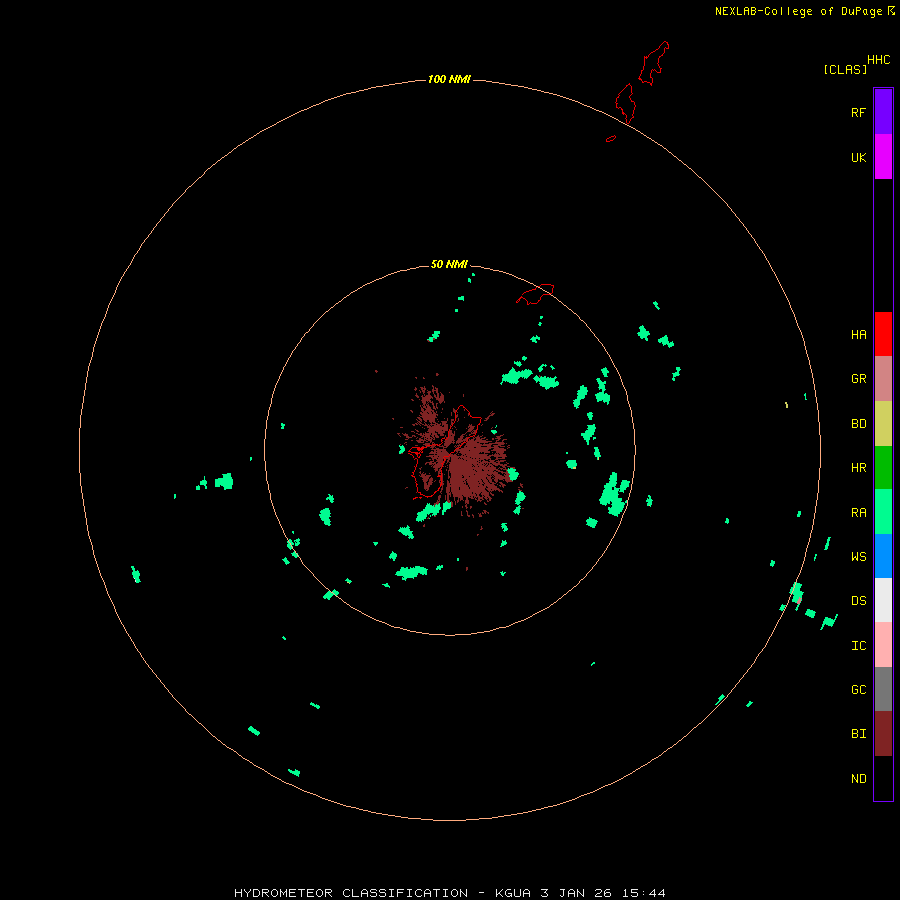Image resolution: width=900 pixels, height=900 pixels.
Task: Click the [CLAS] legend header
Action: click(x=845, y=69)
